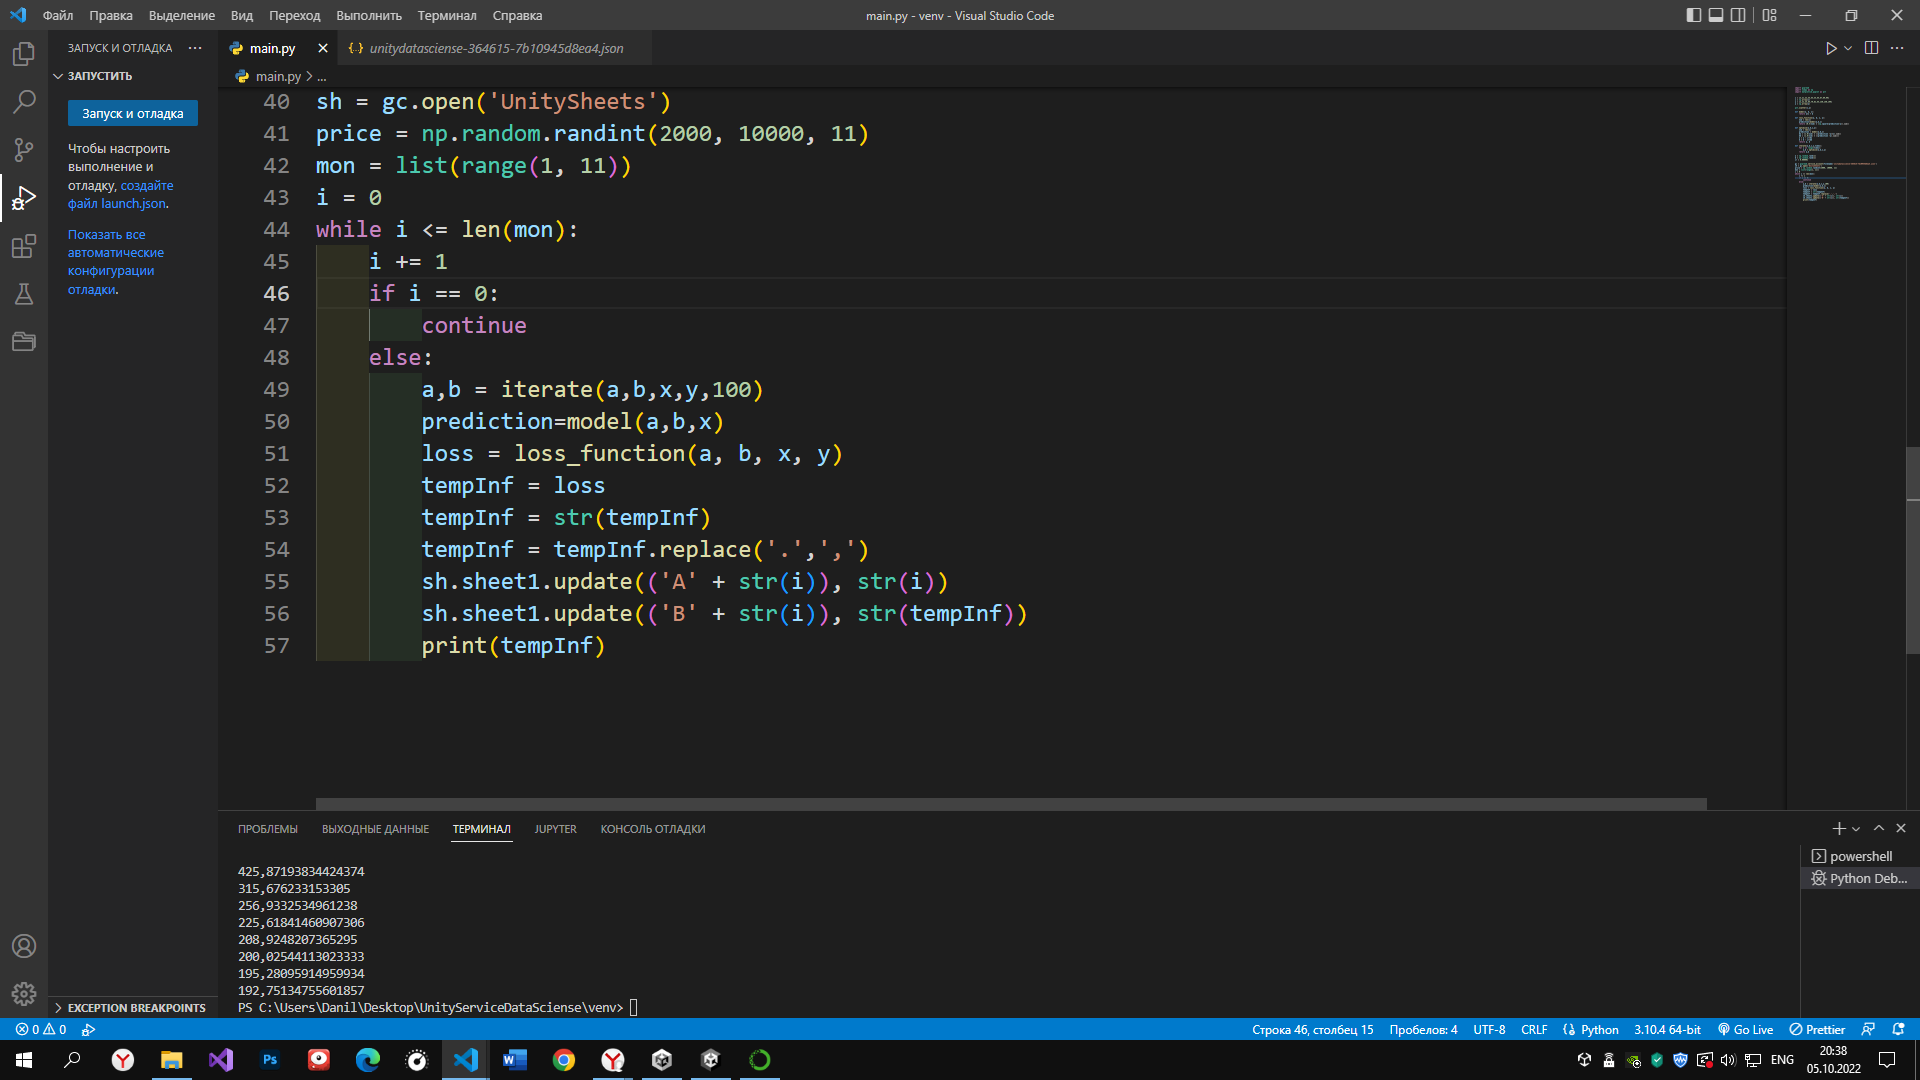Toggle Secondary Side Bar layout button
Image resolution: width=1920 pixels, height=1080 pixels.
pos(1738,15)
